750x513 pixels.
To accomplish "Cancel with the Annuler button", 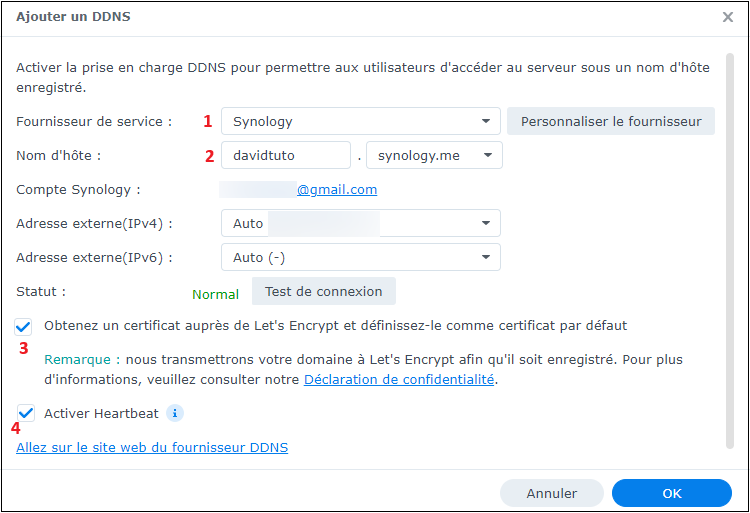I will (551, 493).
